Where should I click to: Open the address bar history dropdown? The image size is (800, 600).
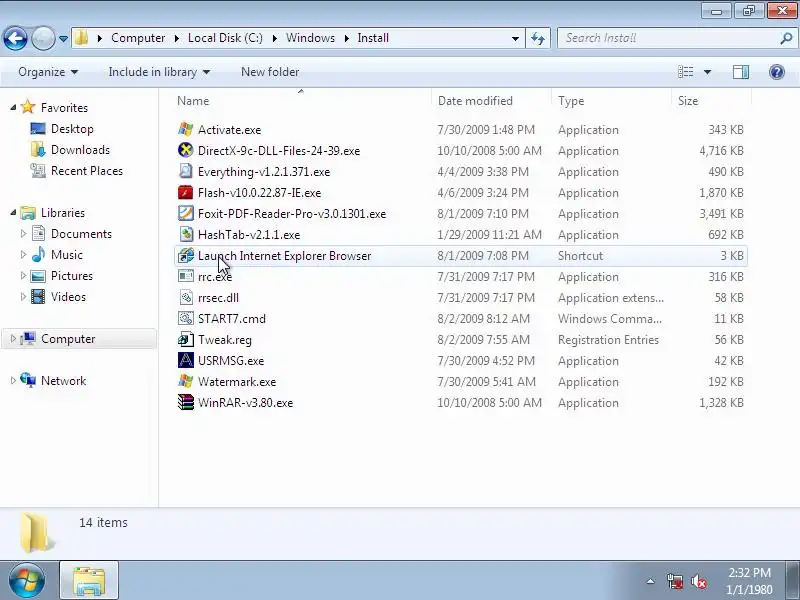(515, 38)
